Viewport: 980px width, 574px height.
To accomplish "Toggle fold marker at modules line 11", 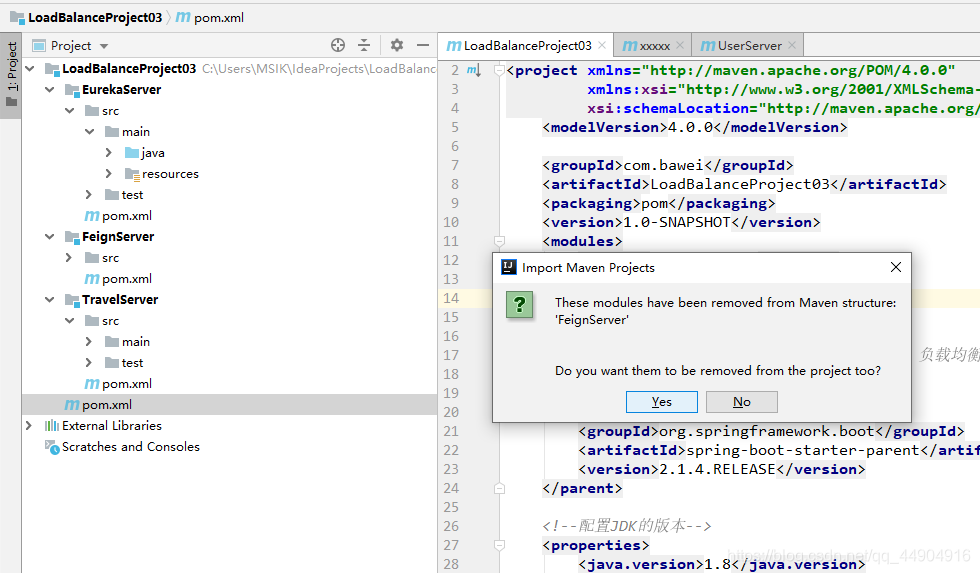I will tap(499, 241).
